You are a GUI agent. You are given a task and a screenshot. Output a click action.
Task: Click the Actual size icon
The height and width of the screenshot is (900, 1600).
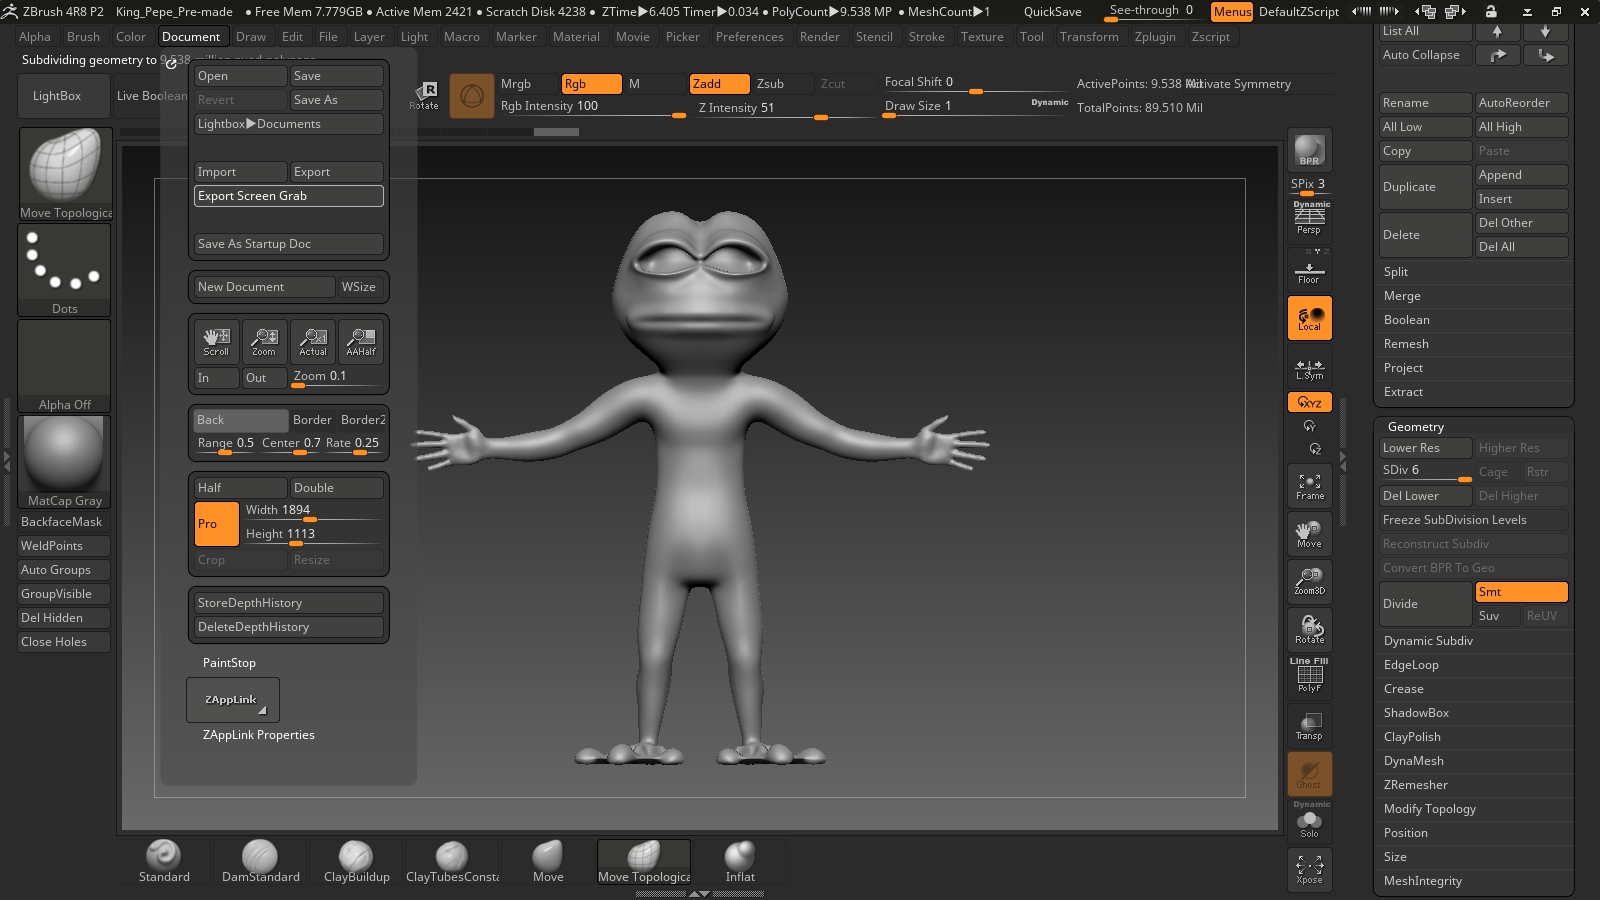pos(313,341)
